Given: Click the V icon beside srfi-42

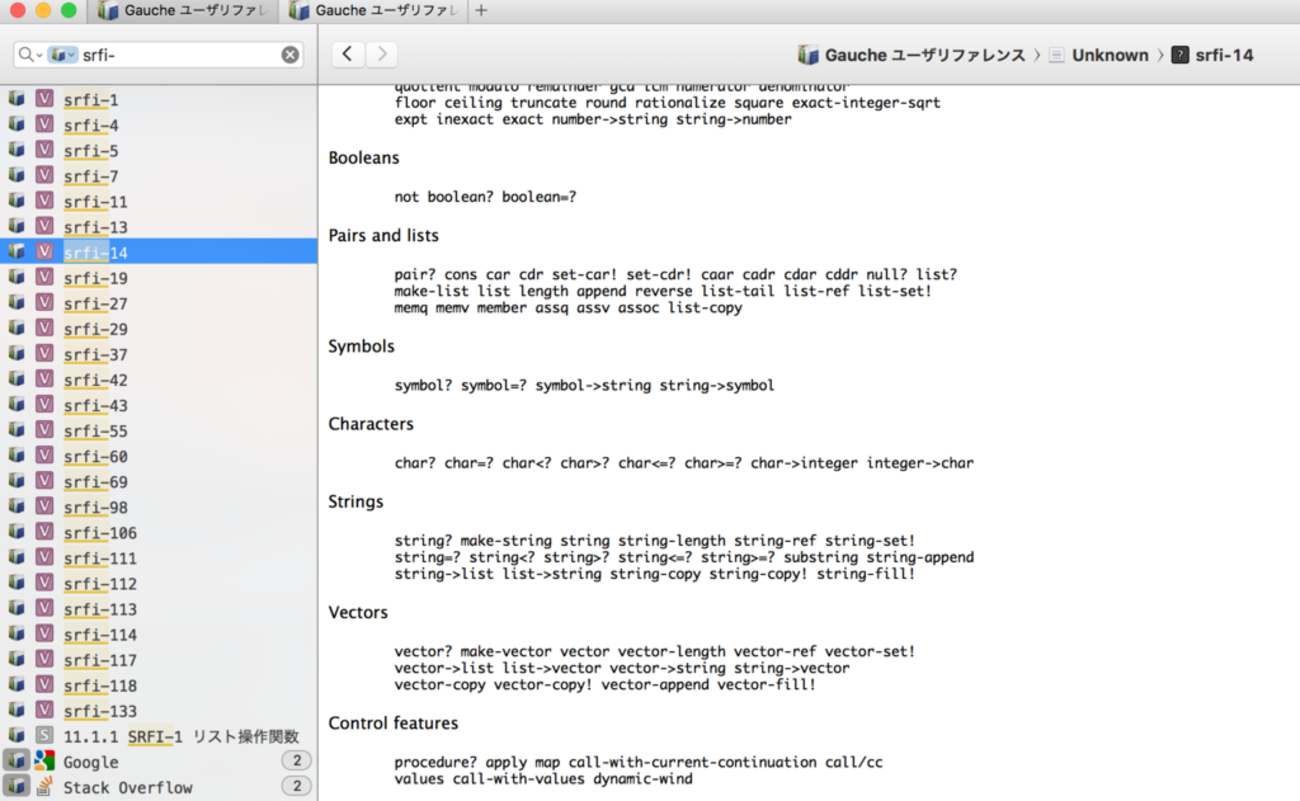Looking at the screenshot, I should [44, 379].
